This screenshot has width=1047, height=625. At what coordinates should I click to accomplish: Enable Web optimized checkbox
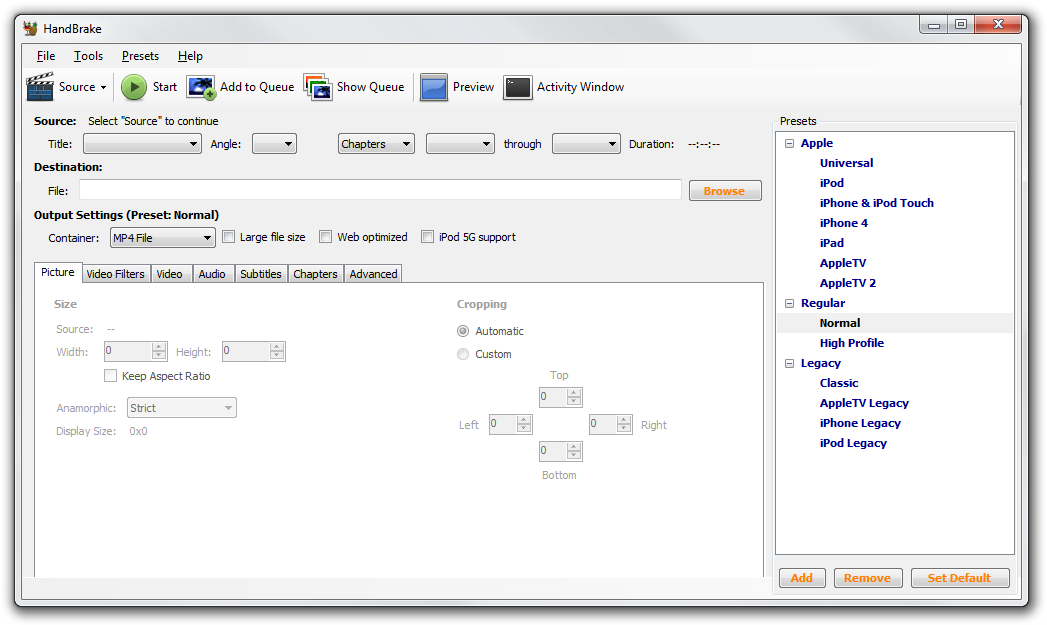325,236
